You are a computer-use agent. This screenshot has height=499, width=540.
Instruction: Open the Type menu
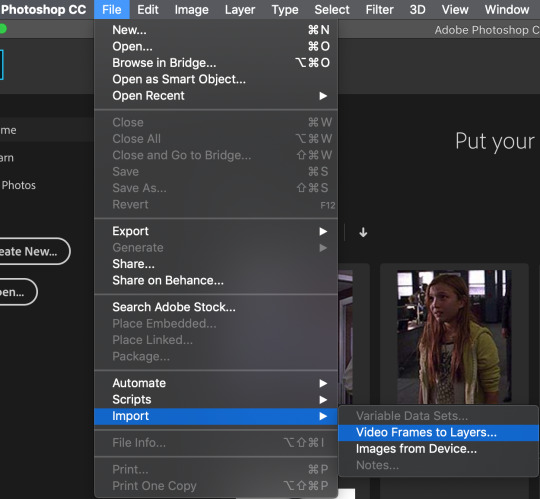tap(285, 10)
